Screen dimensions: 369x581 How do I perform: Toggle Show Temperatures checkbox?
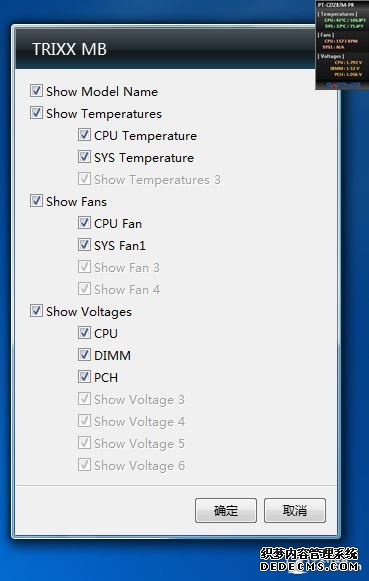[36, 113]
